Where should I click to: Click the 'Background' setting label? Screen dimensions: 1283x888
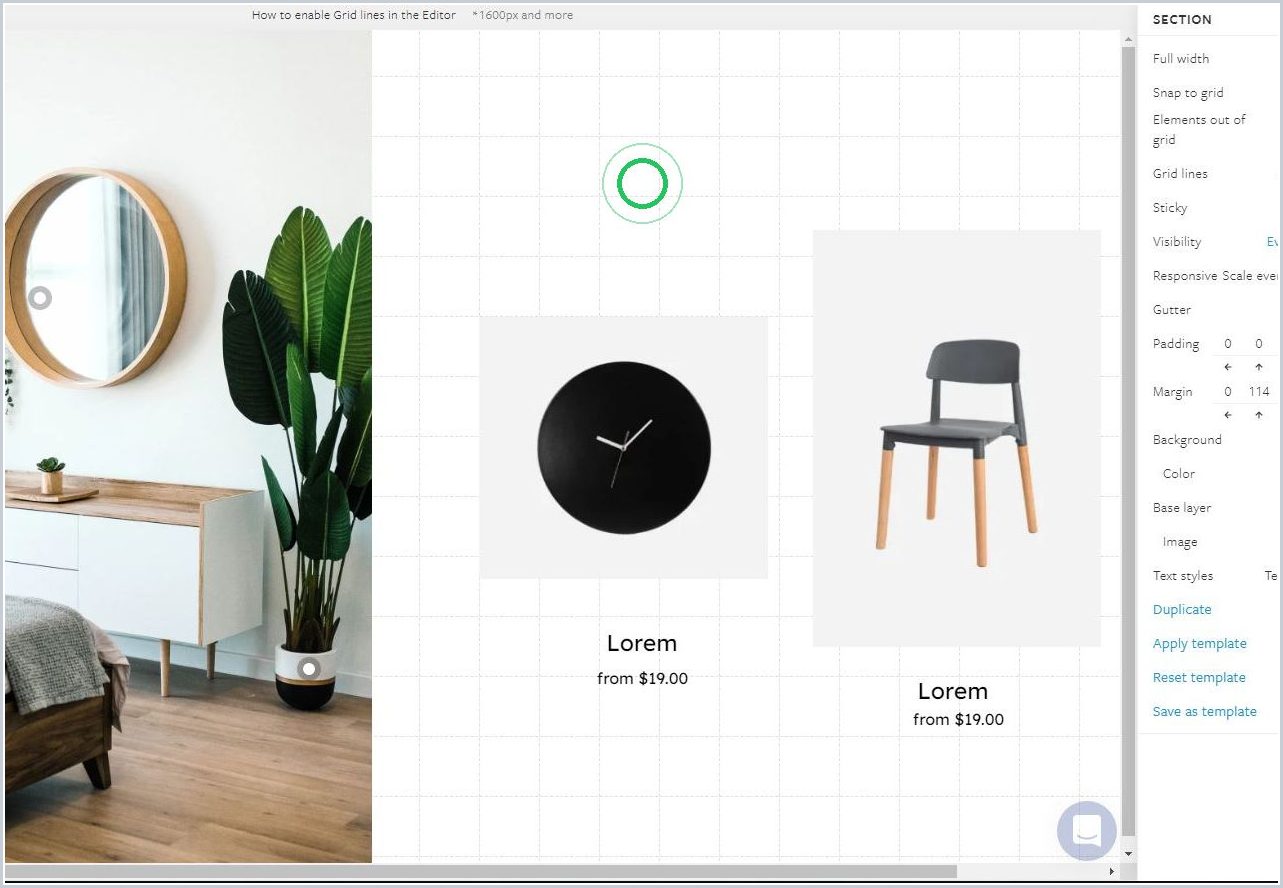pos(1187,440)
